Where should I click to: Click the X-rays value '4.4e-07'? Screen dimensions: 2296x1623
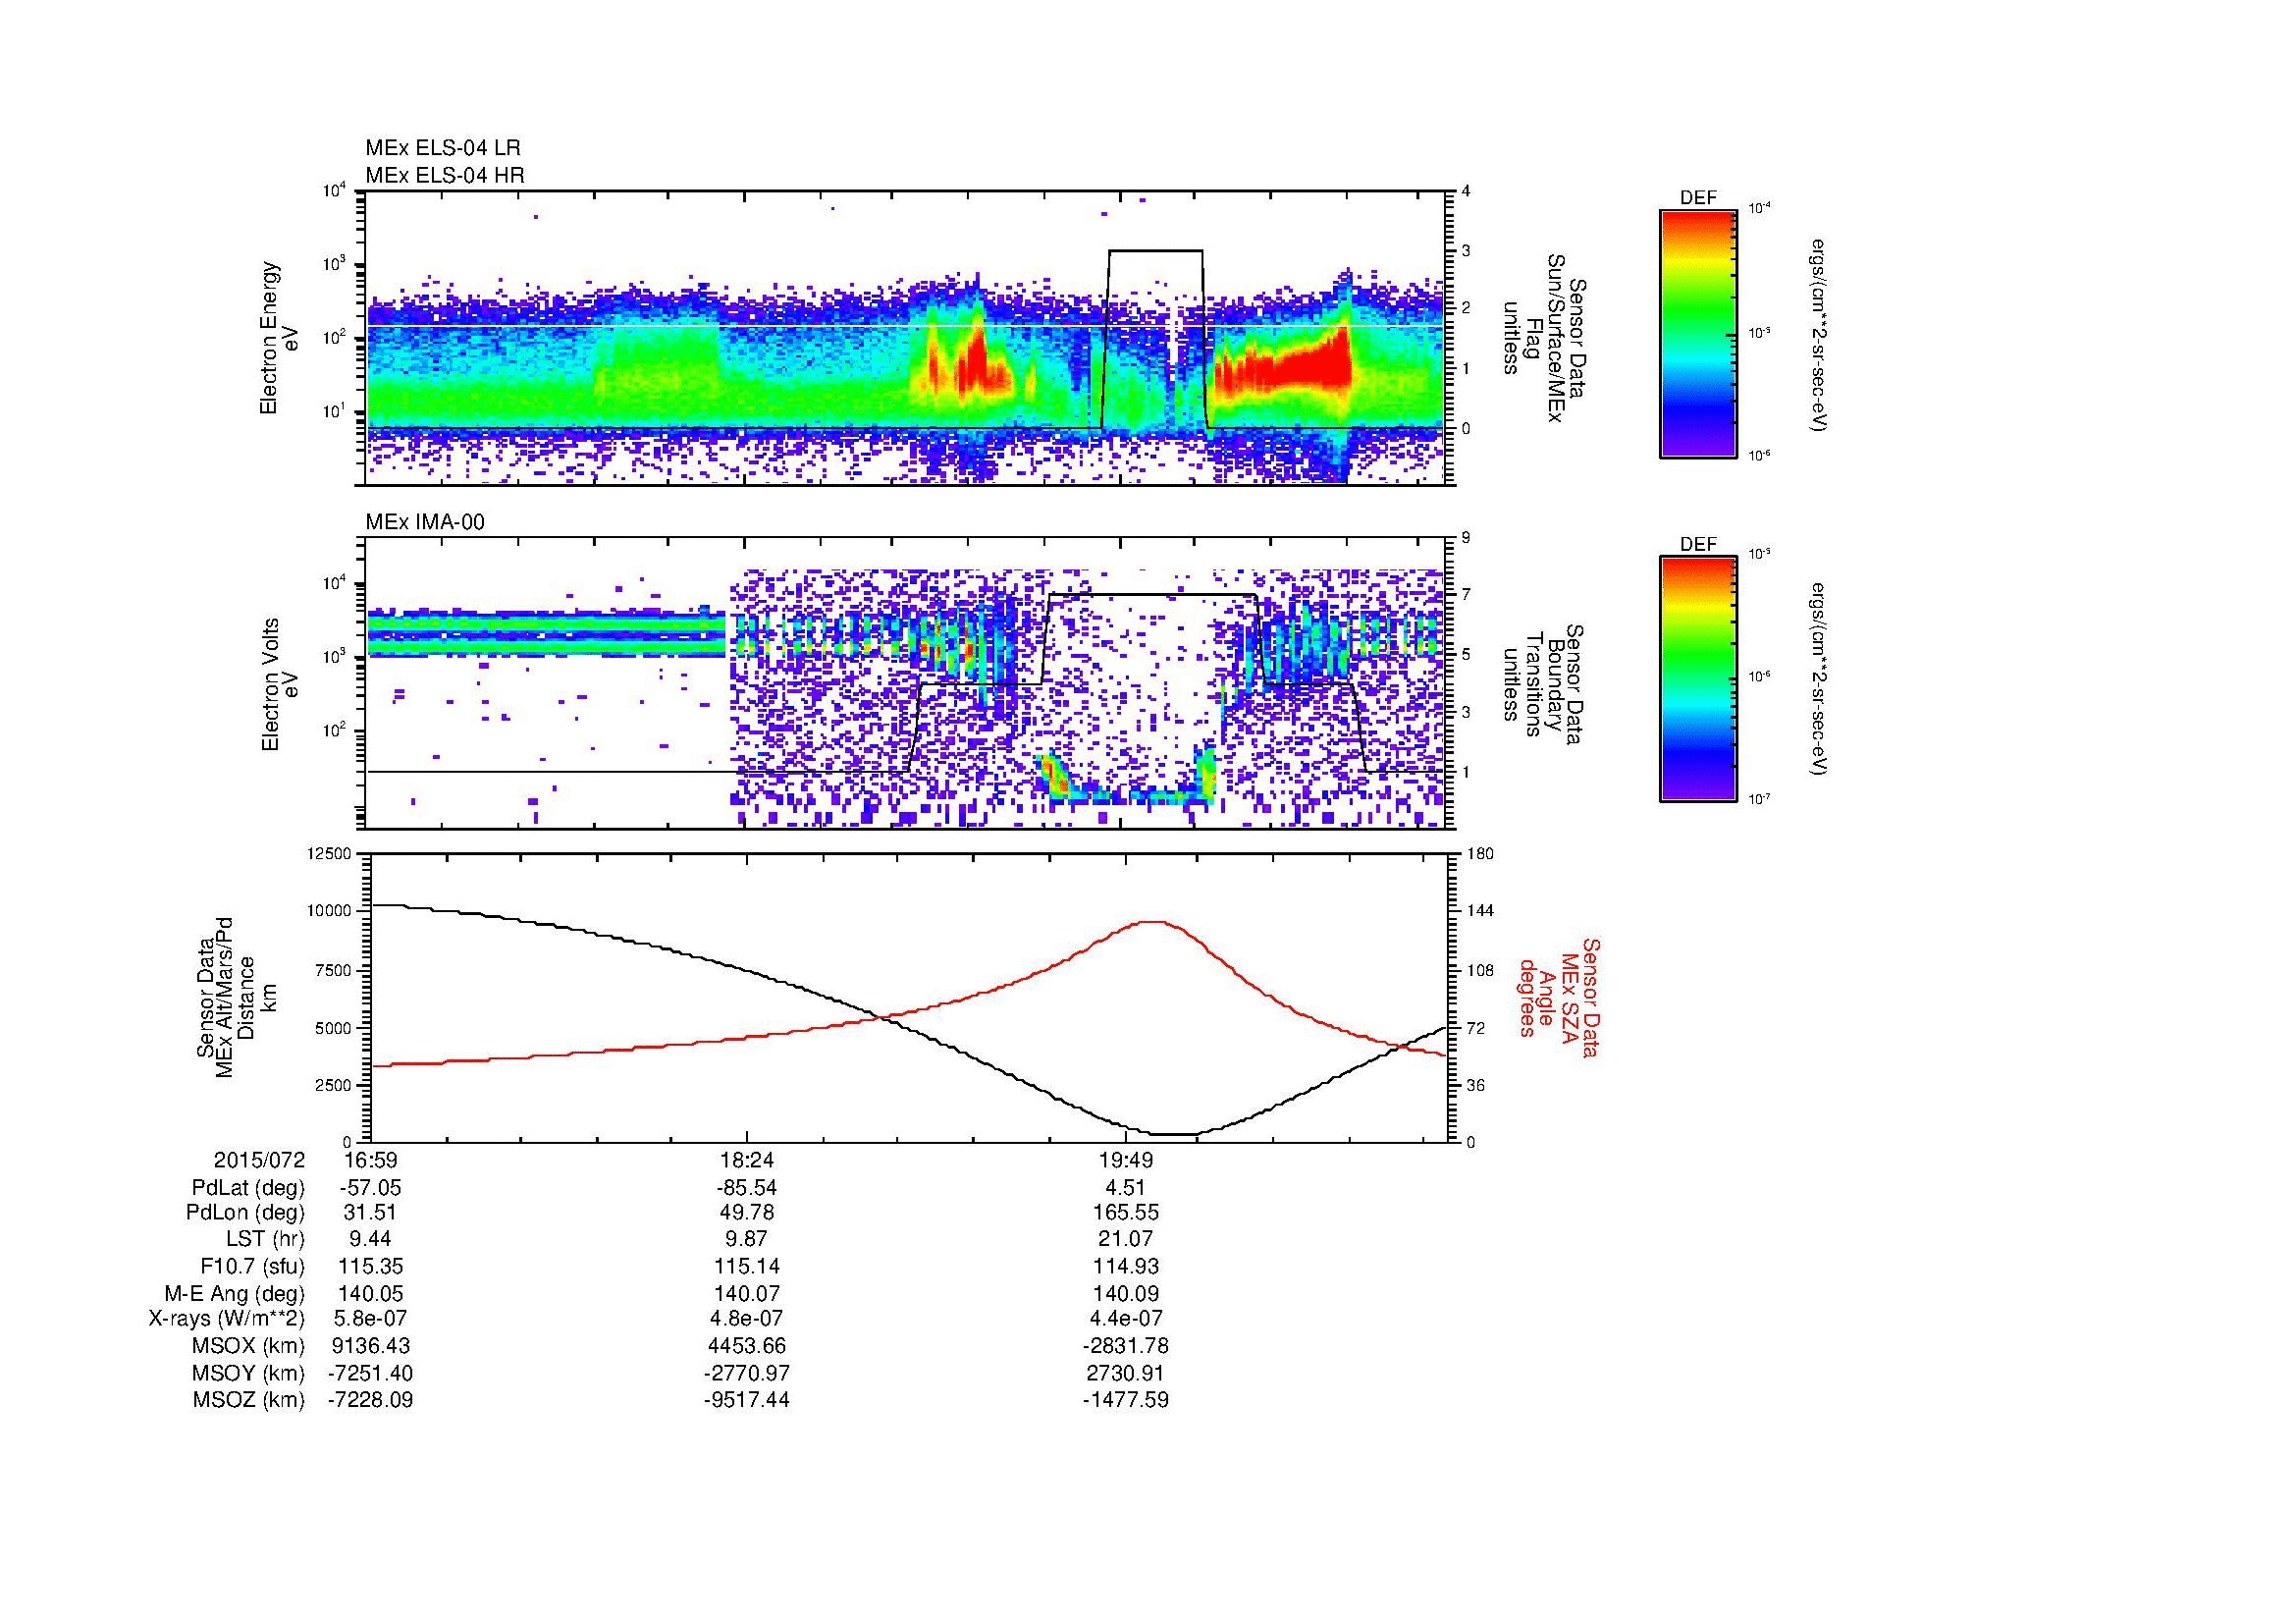(x=1125, y=1319)
